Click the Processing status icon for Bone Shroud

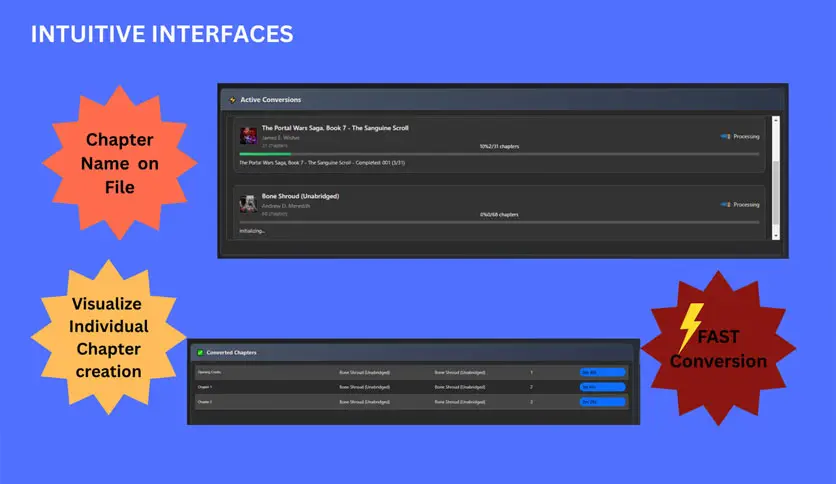coord(726,205)
